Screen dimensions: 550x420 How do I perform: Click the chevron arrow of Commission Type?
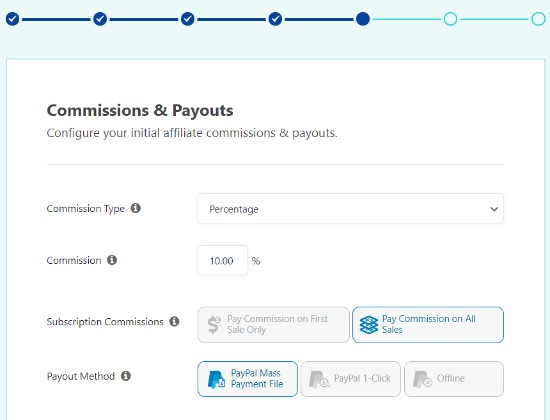point(494,209)
